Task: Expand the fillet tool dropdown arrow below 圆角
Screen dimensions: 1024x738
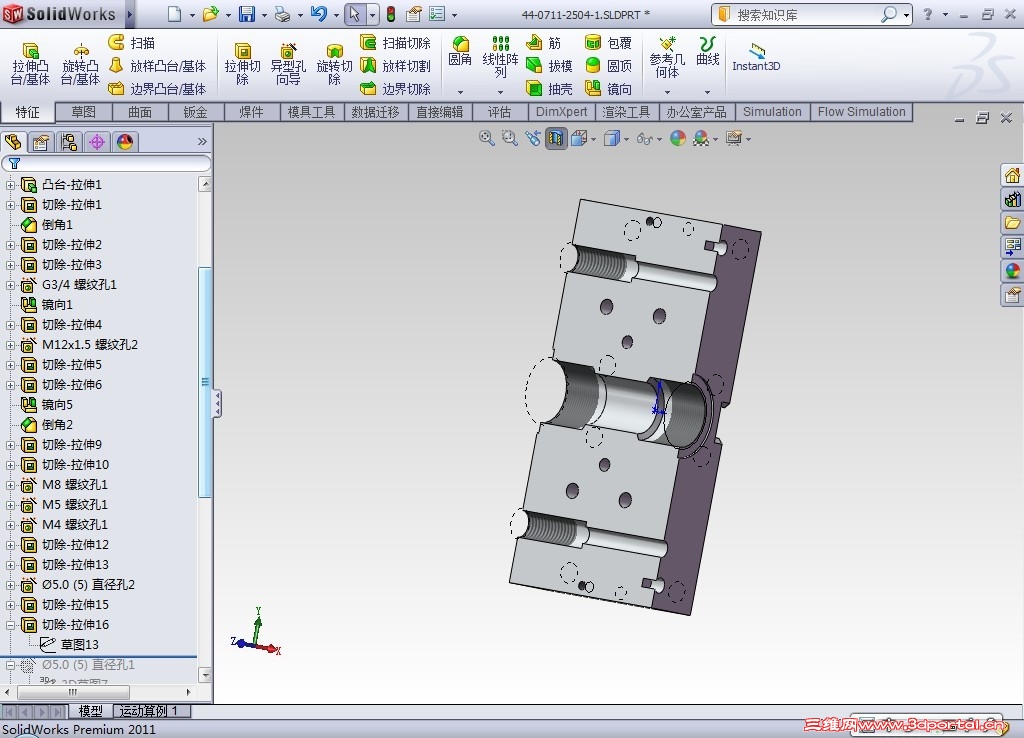Action: (x=460, y=92)
